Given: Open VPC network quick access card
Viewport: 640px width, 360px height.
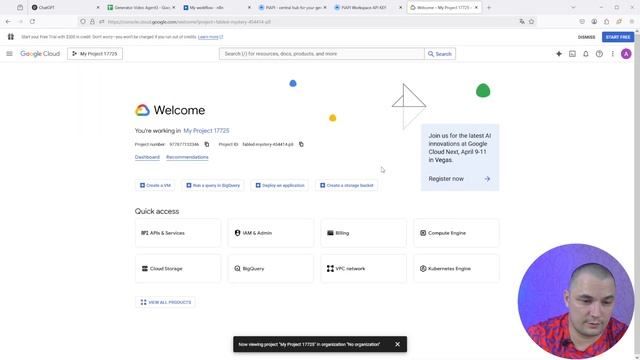Looking at the screenshot, I should click(x=363, y=269).
